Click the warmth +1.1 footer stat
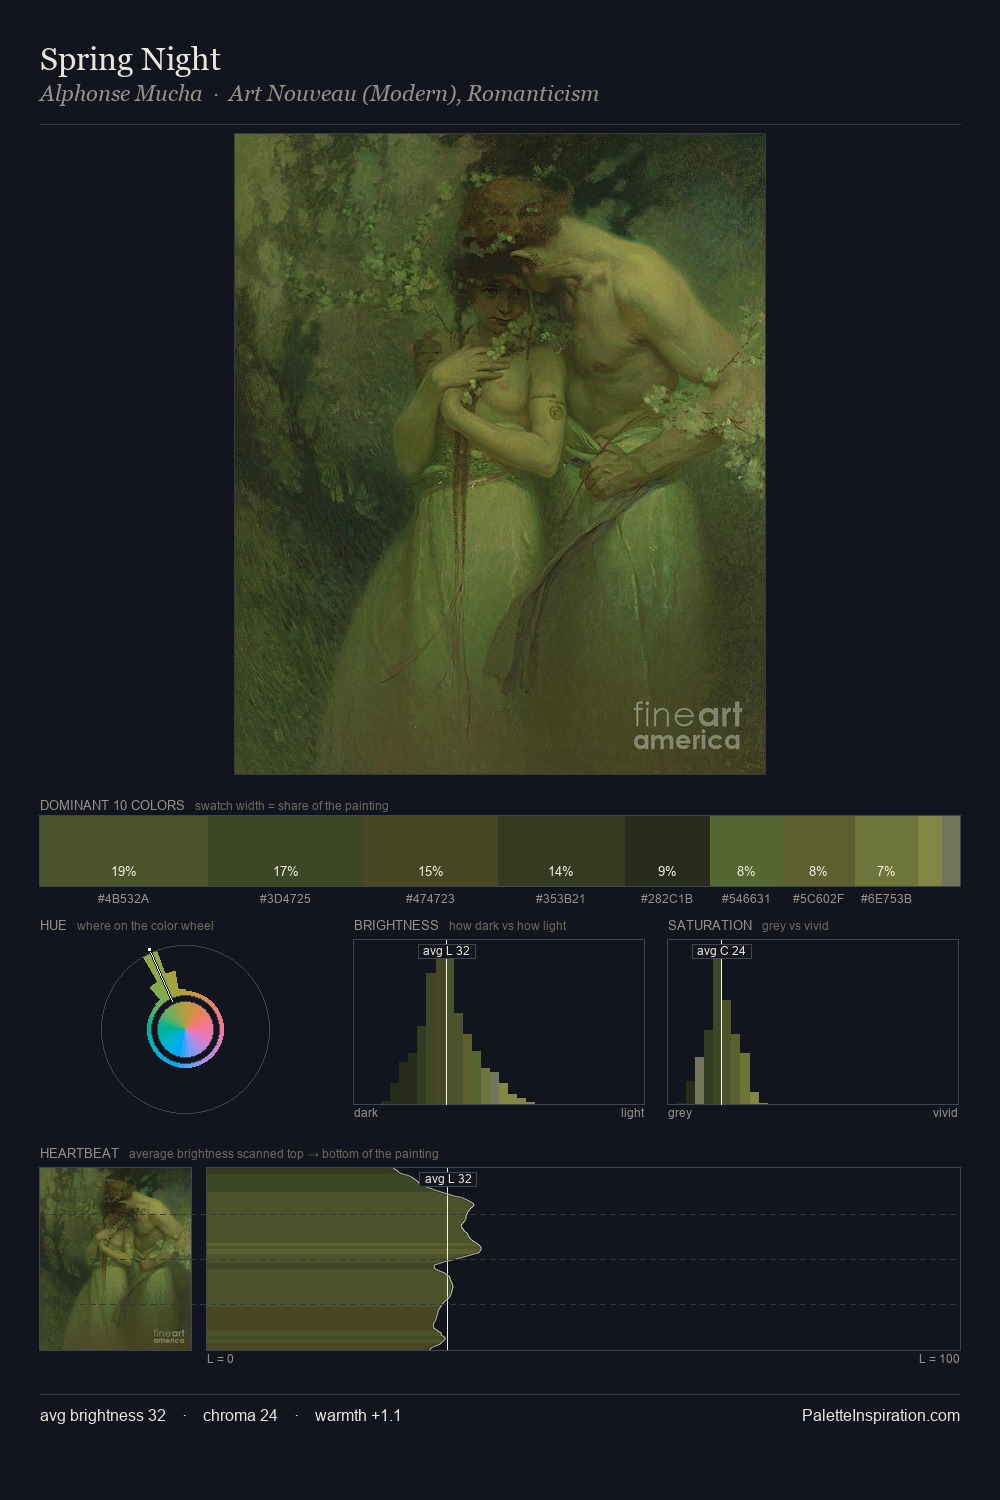 tap(358, 1415)
